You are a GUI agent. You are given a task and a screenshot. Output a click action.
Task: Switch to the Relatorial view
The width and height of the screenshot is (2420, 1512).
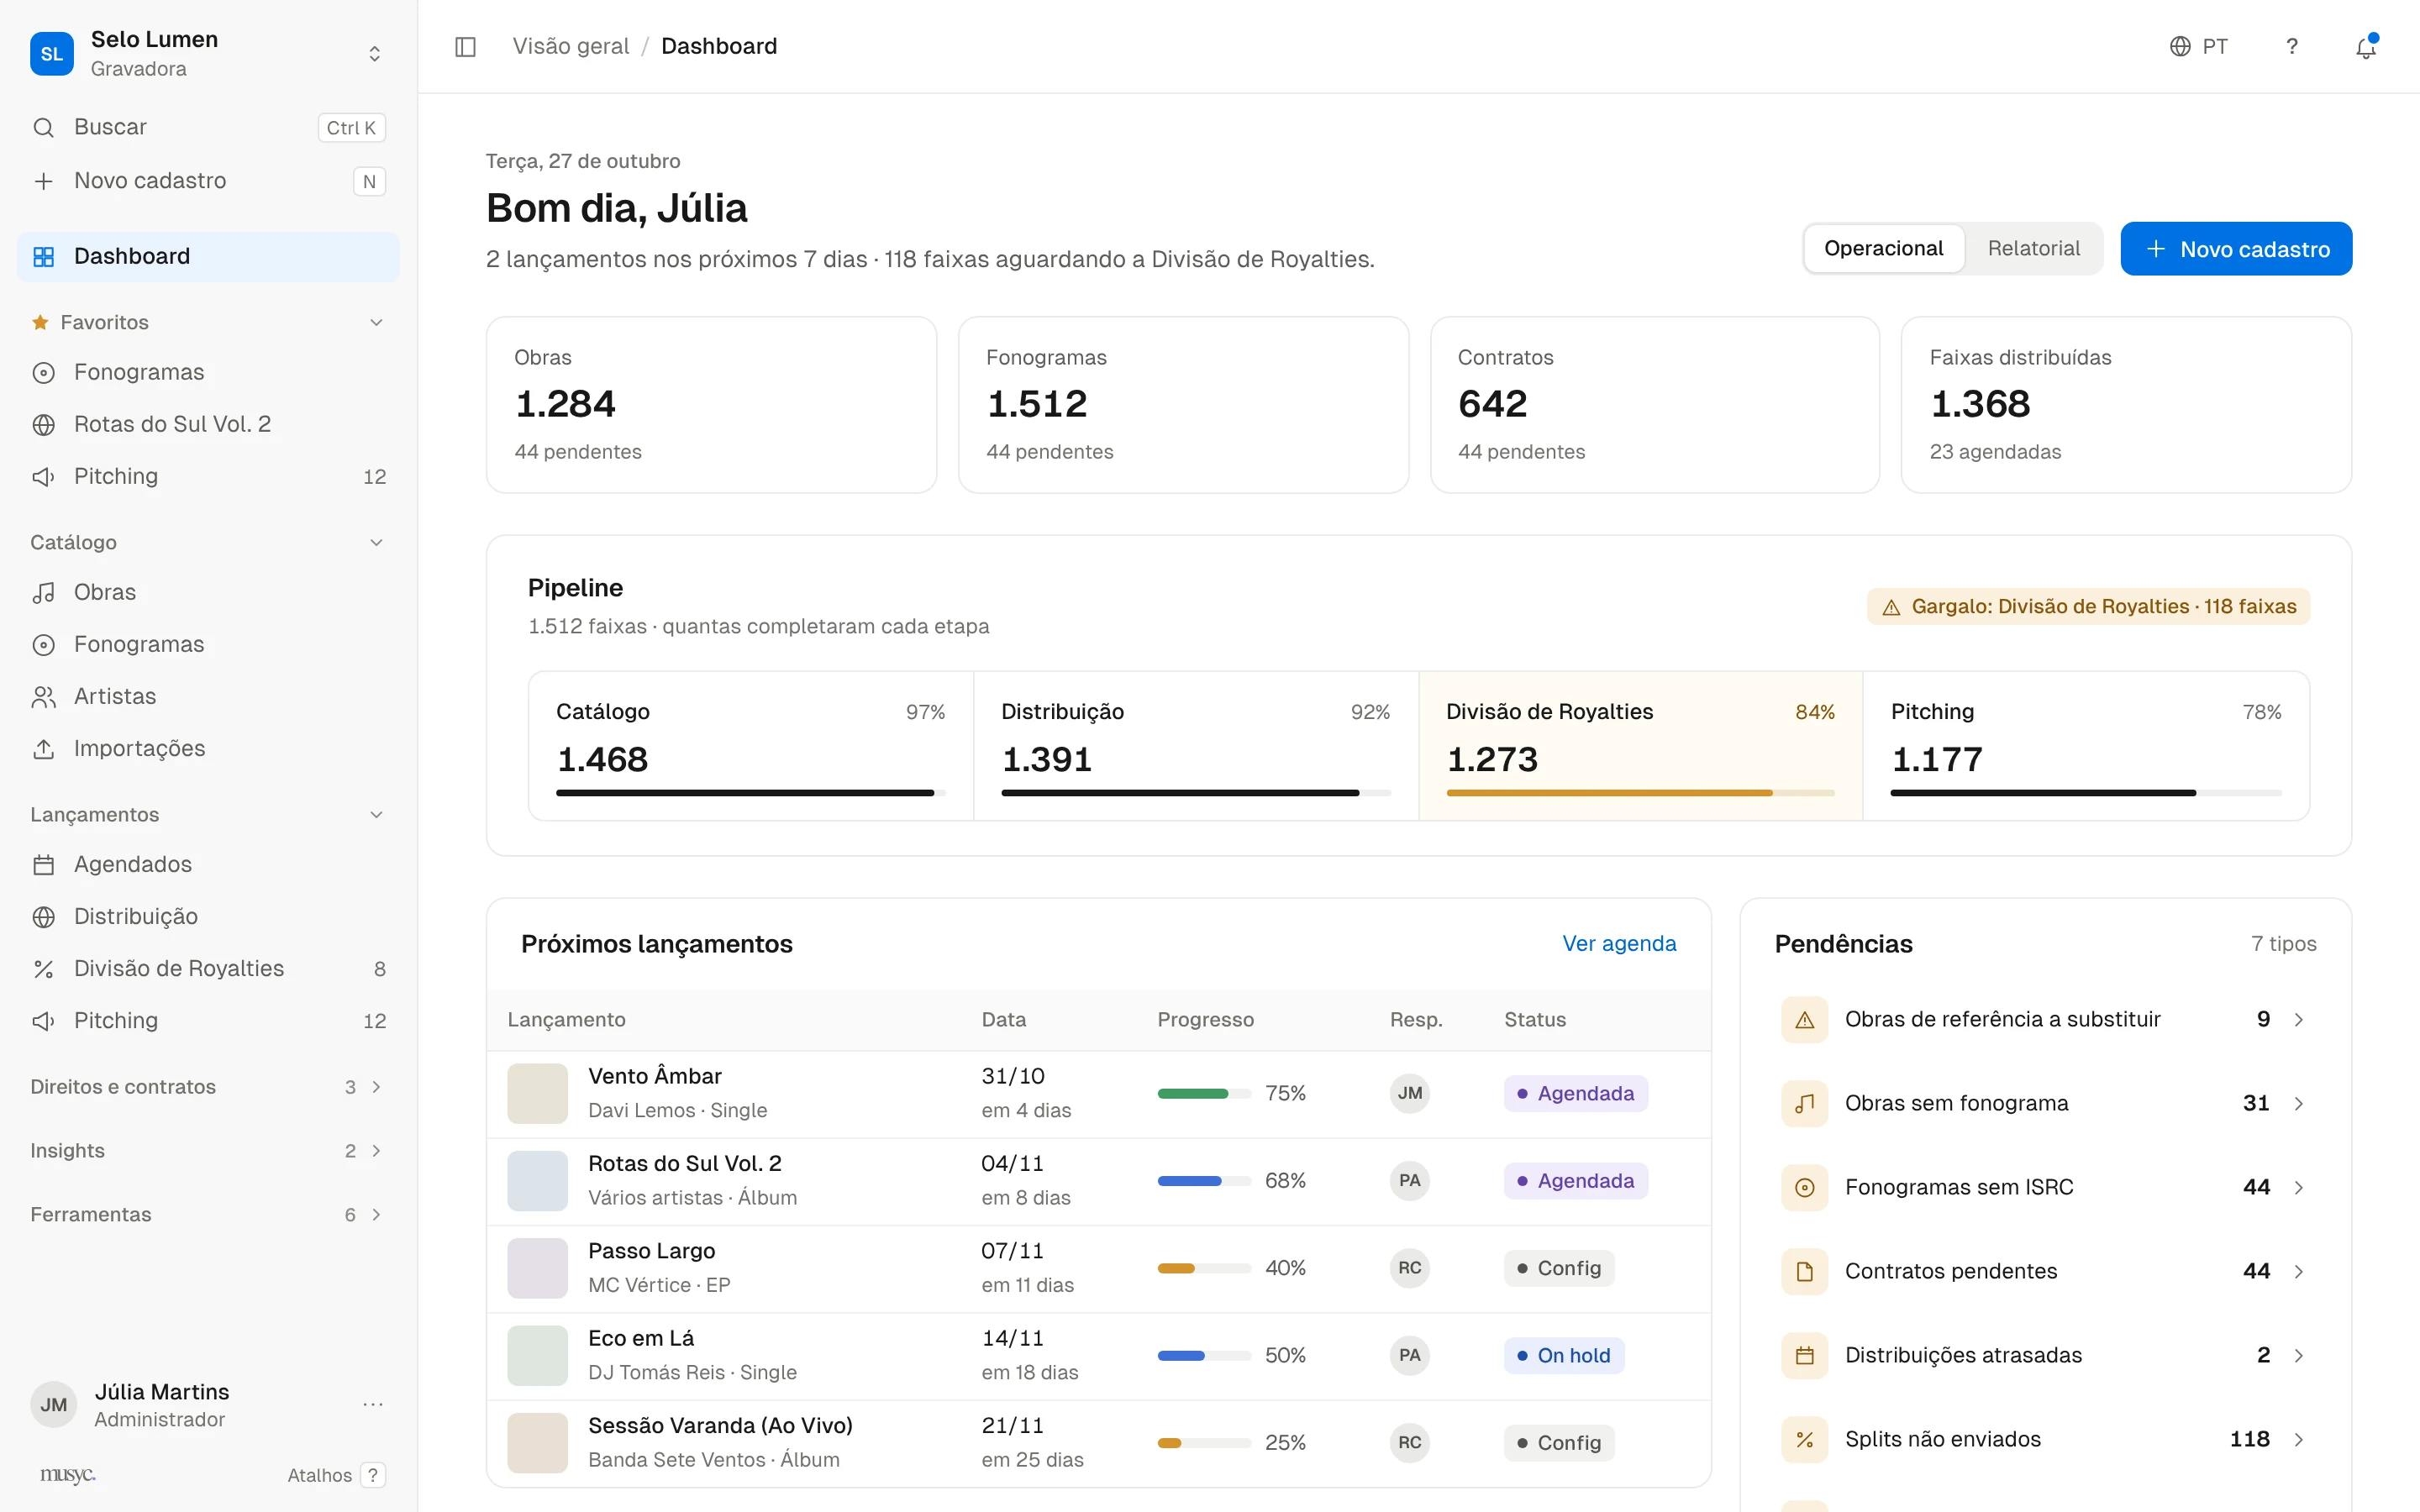point(2033,249)
